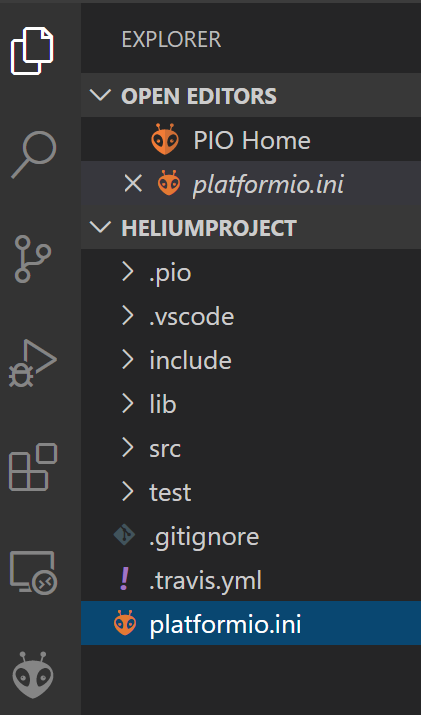This screenshot has width=421, height=715.
Task: Open the .travis.yml file
Action: pyautogui.click(x=251, y=580)
